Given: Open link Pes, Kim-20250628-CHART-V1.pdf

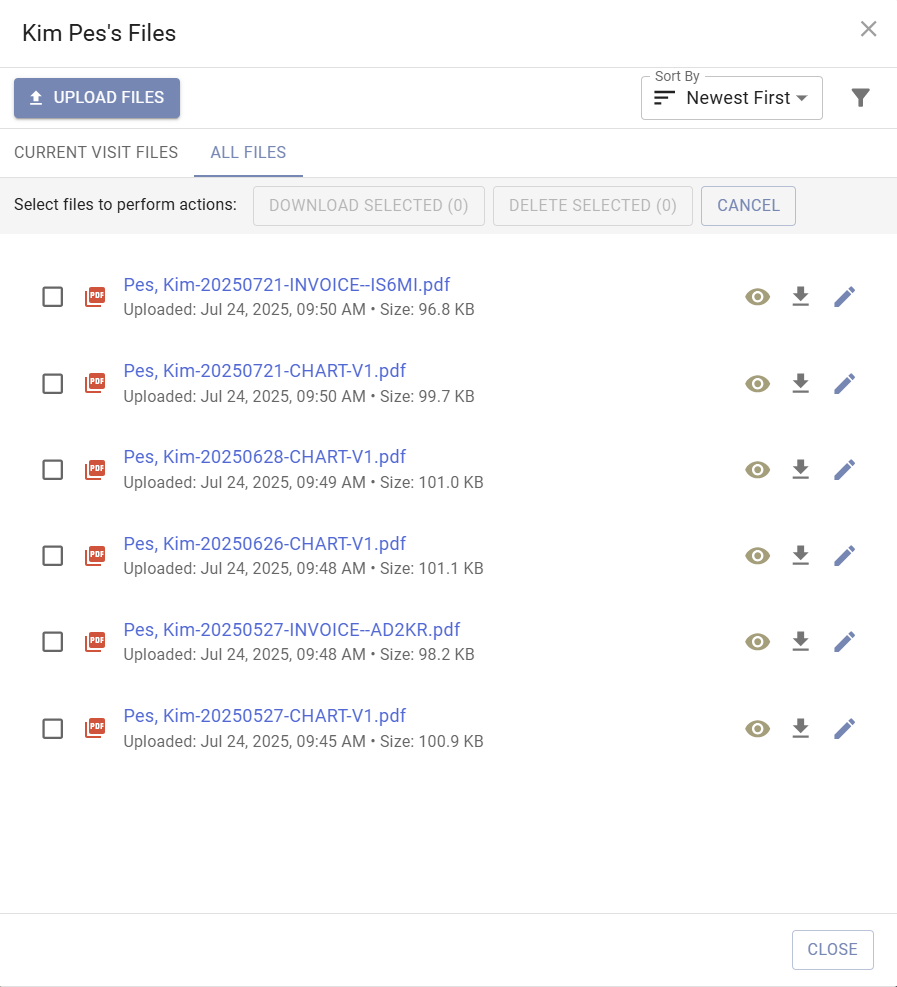Looking at the screenshot, I should click(x=264, y=457).
